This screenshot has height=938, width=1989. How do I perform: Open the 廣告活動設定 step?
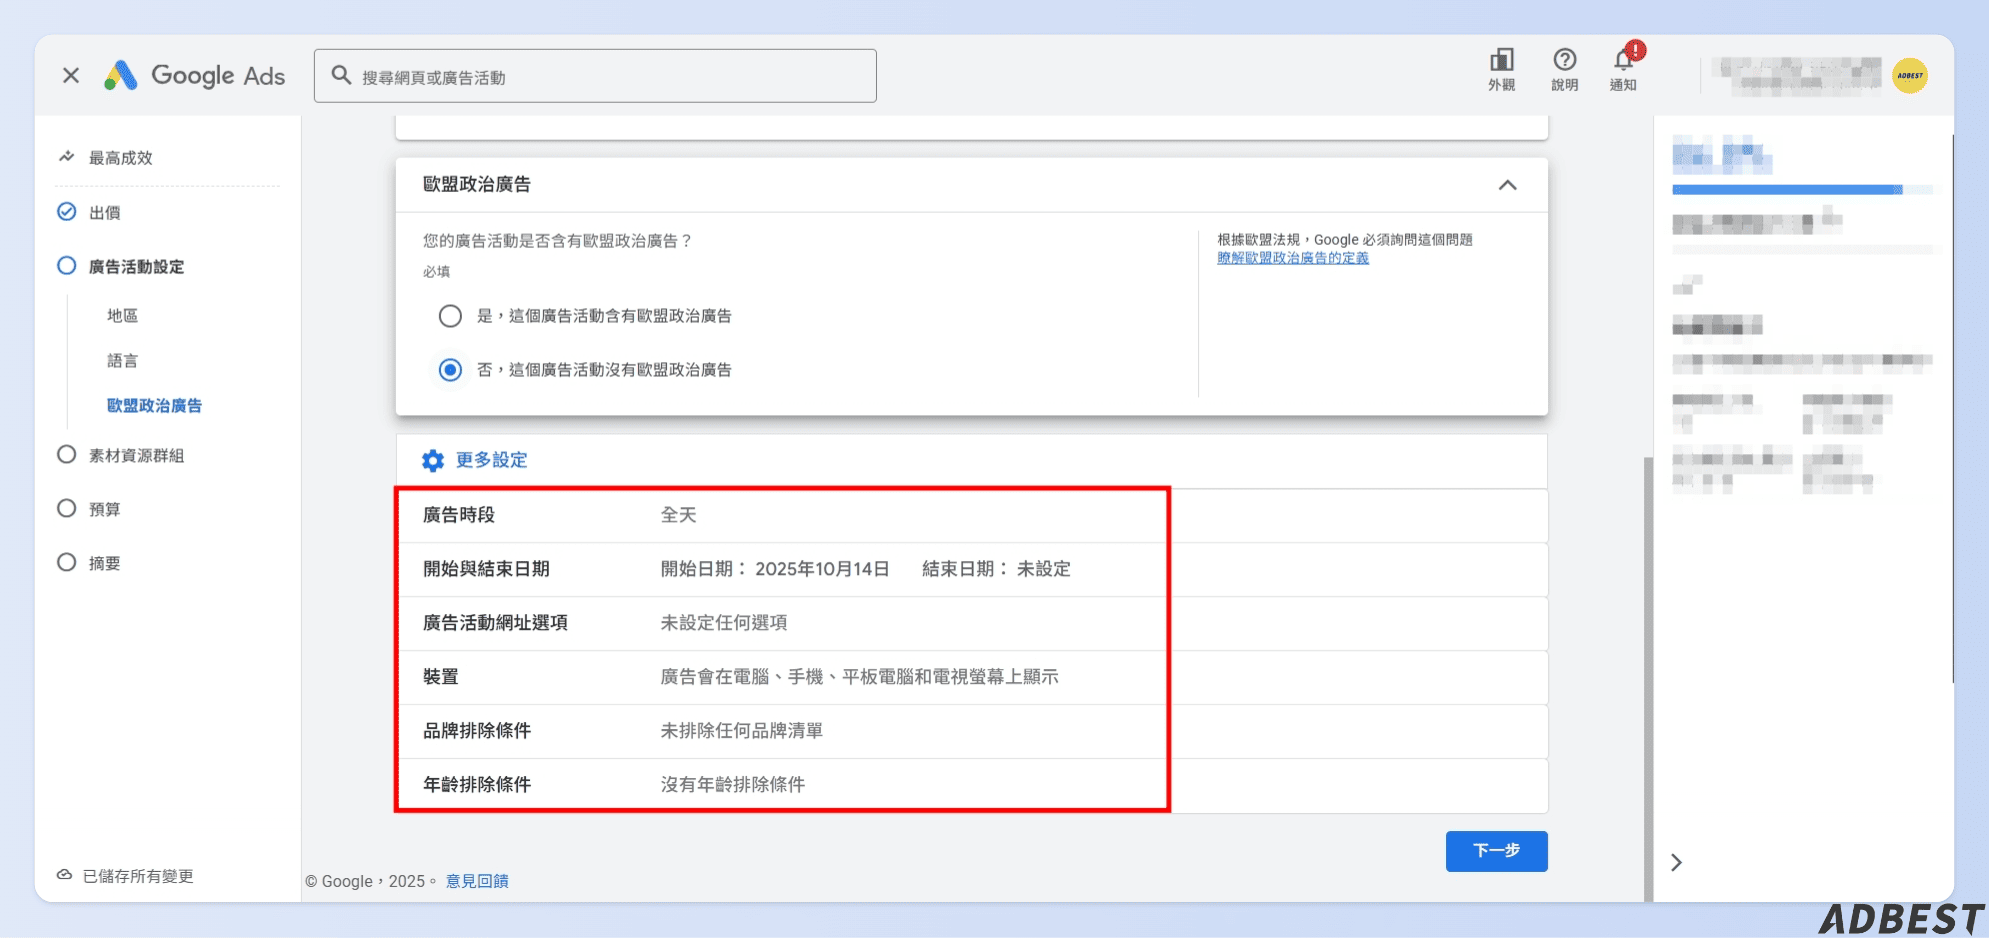click(x=136, y=266)
